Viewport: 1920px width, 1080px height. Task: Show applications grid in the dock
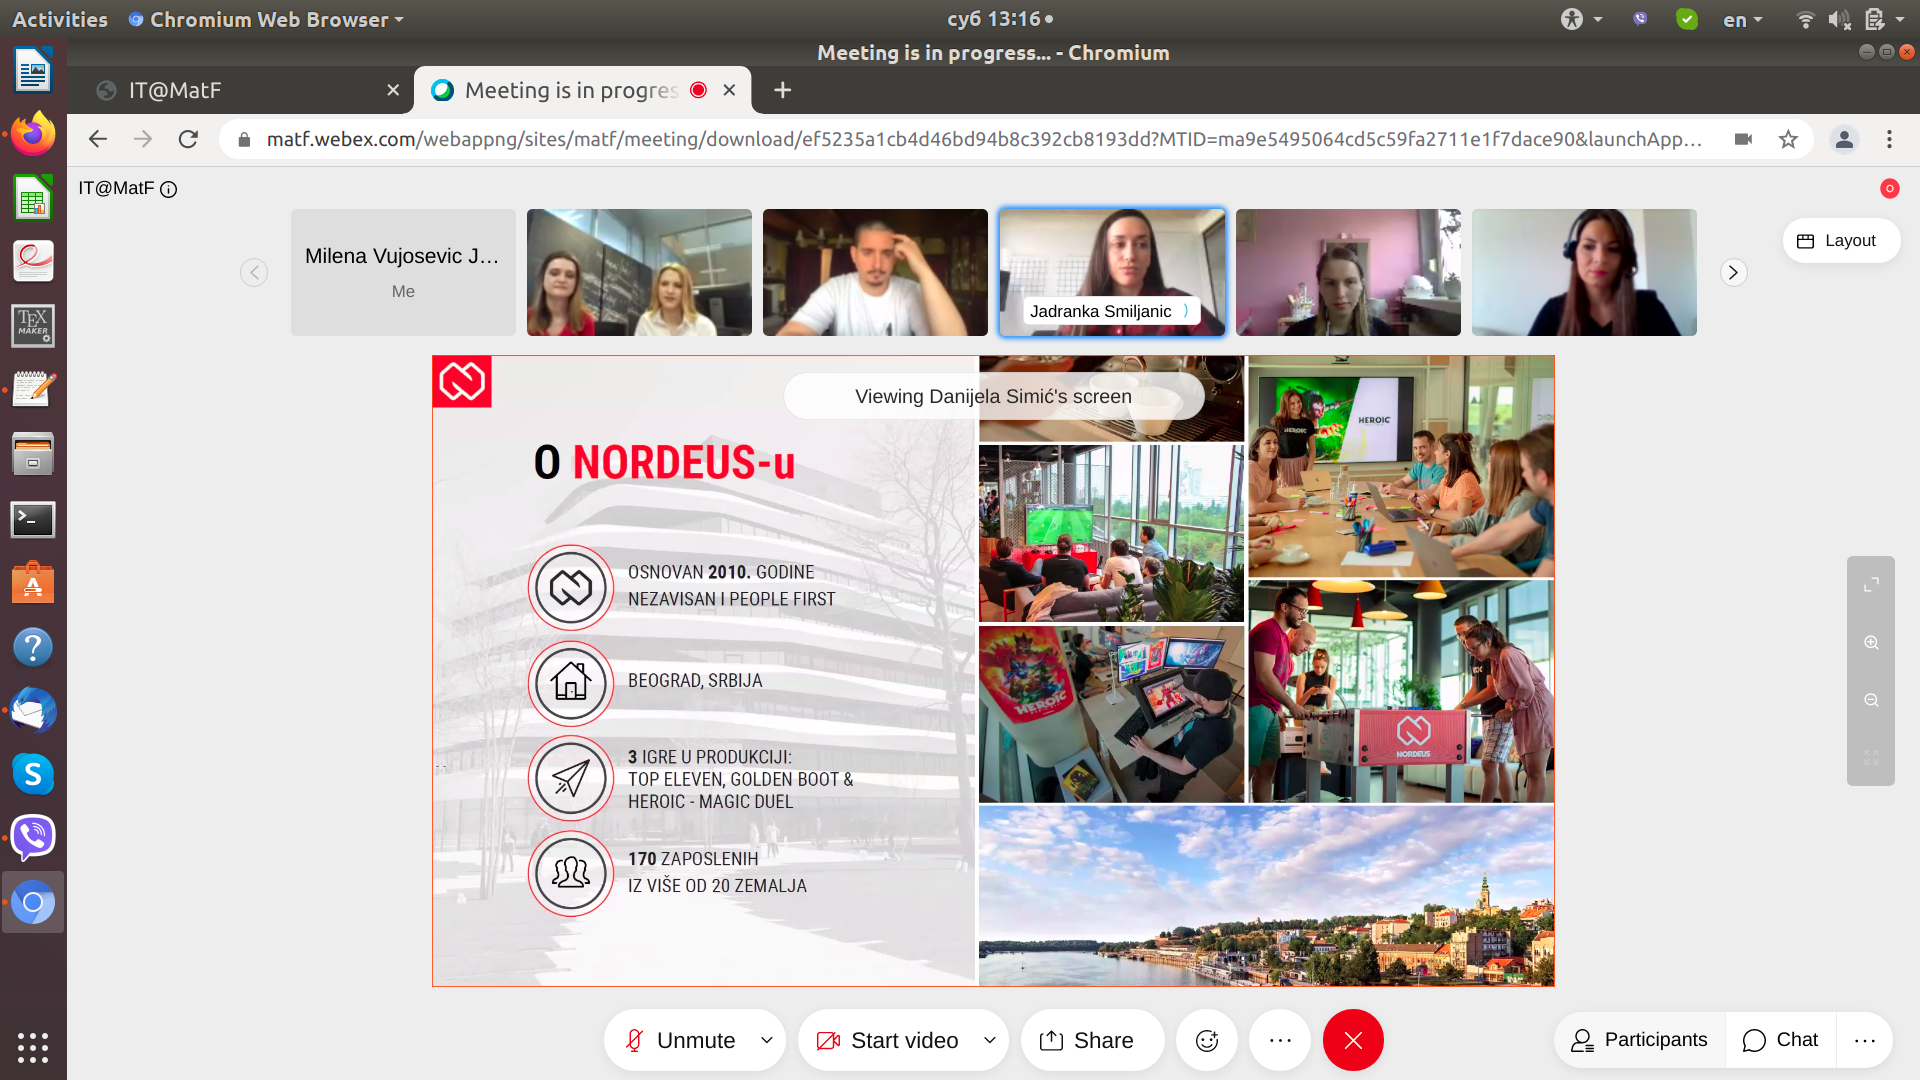(33, 1047)
